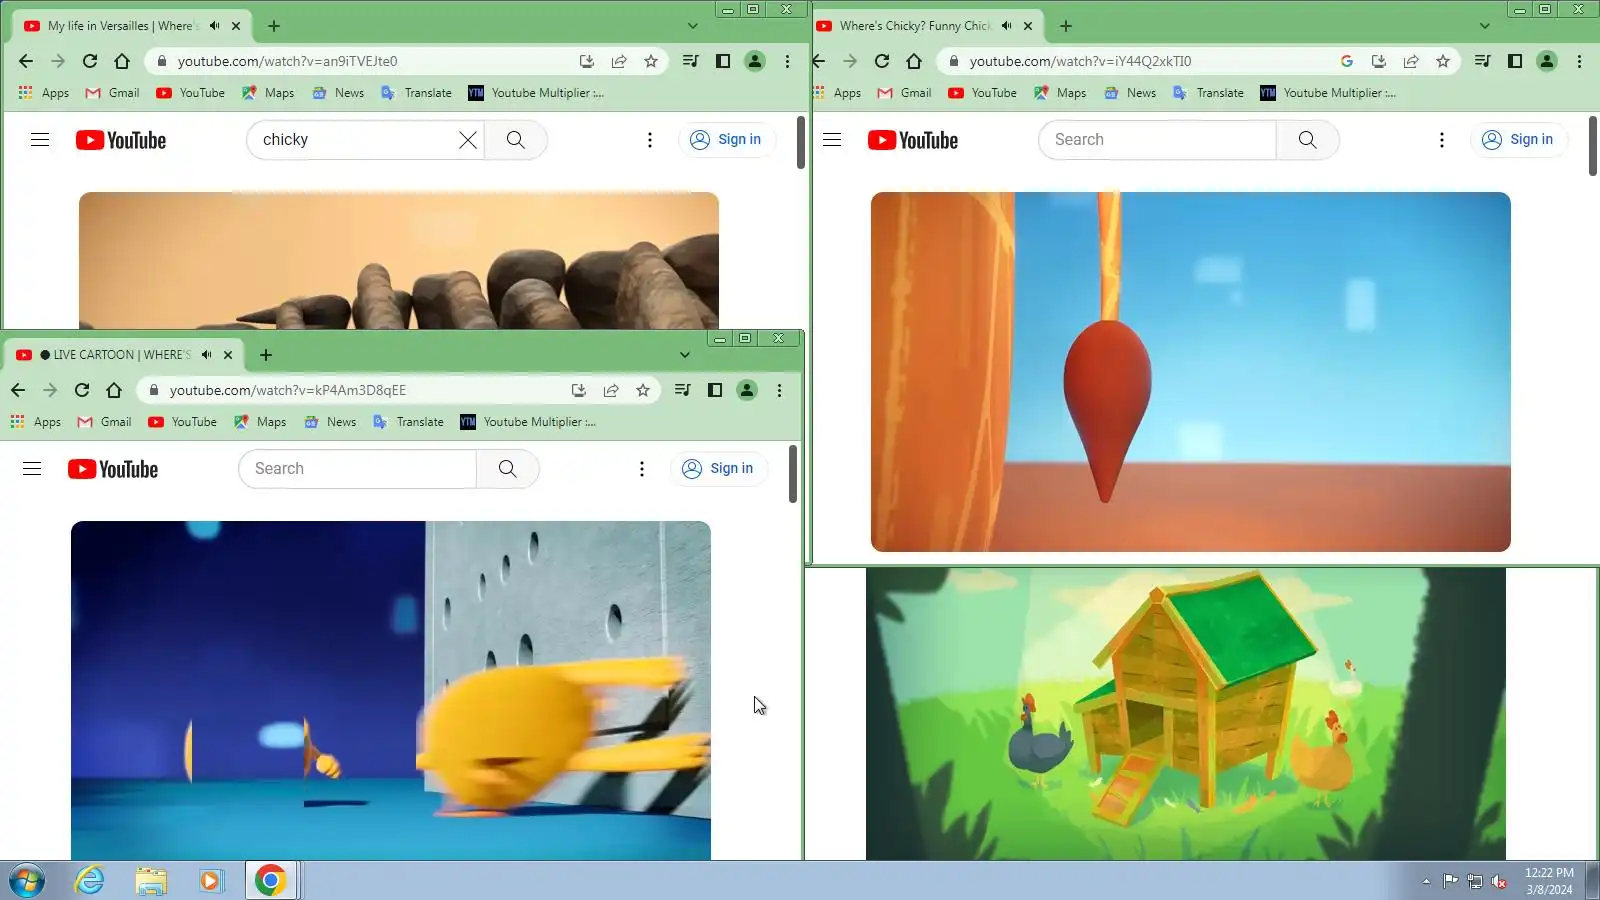
Task: Open media controls in bottom-left window
Action: [682, 390]
